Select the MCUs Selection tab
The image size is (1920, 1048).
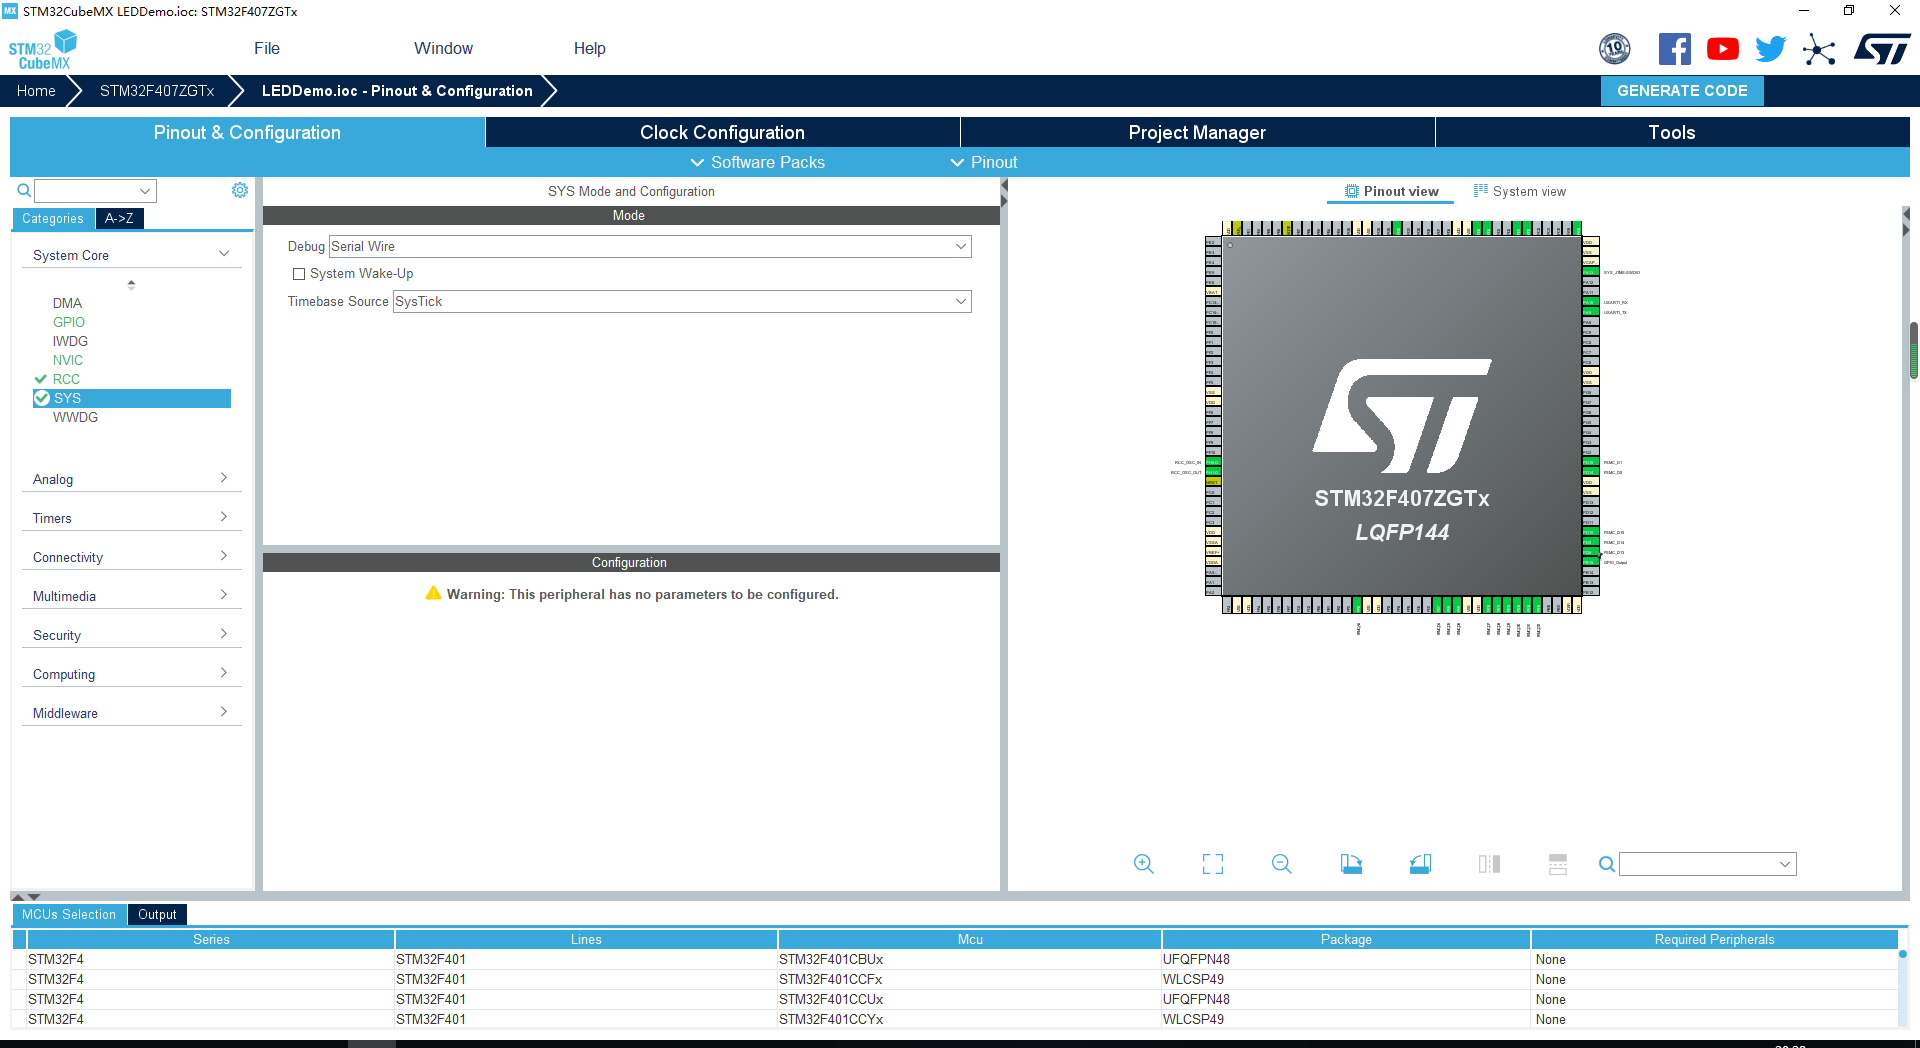tap(69, 914)
